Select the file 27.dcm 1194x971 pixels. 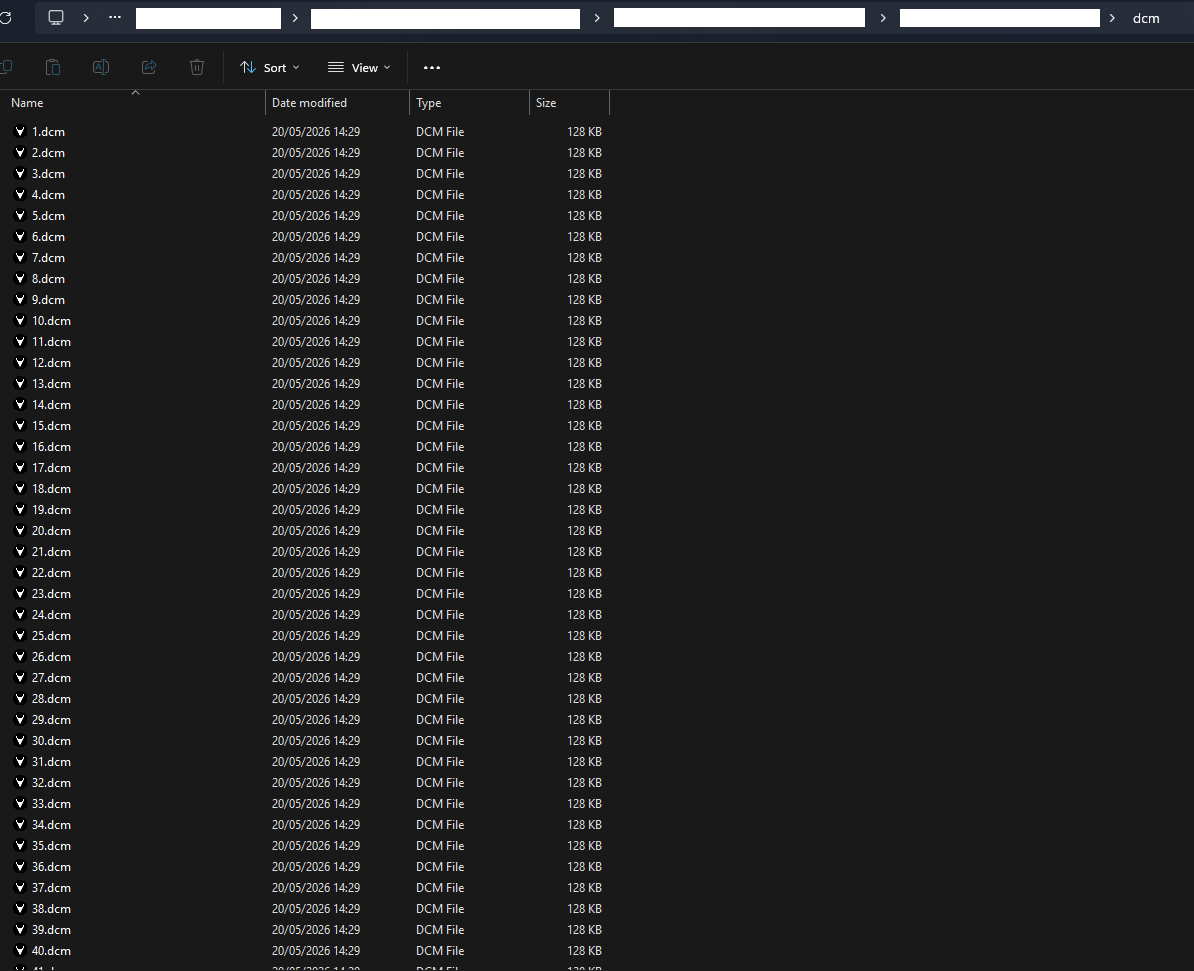click(51, 677)
